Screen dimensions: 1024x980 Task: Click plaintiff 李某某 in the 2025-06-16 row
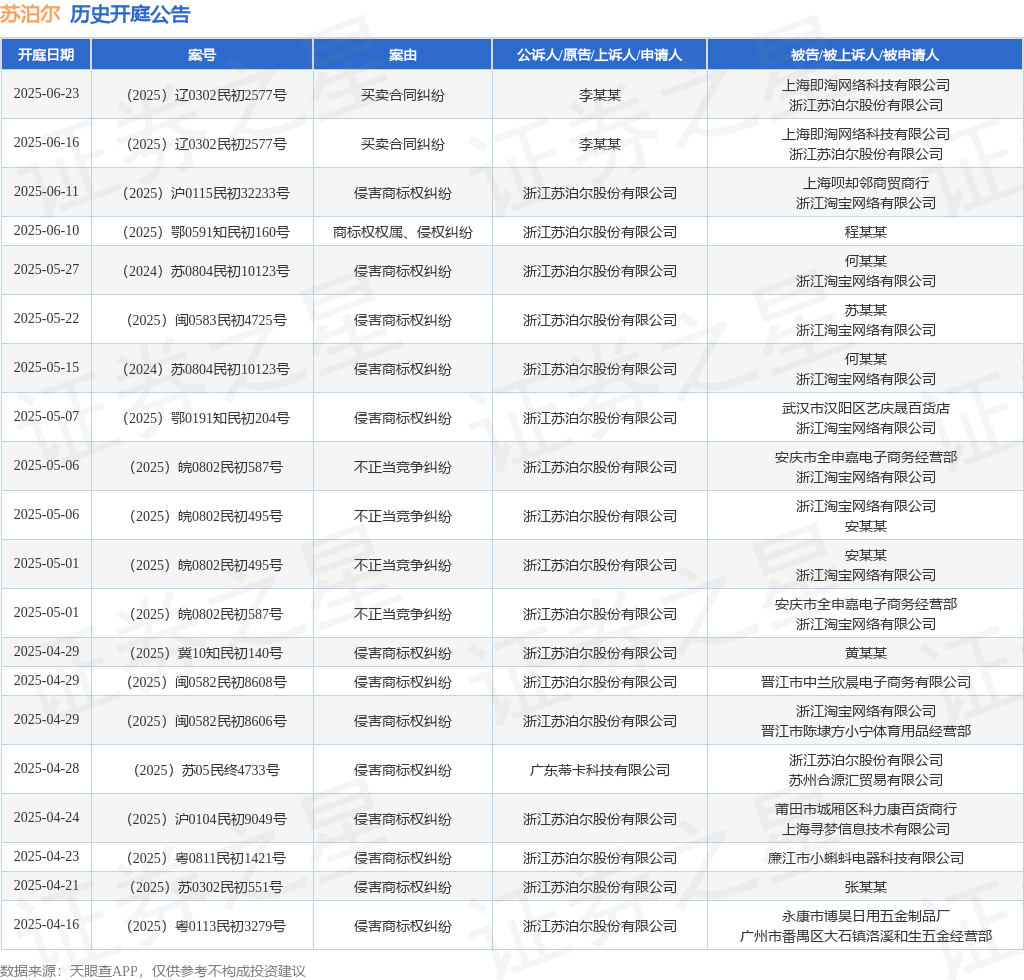(600, 144)
